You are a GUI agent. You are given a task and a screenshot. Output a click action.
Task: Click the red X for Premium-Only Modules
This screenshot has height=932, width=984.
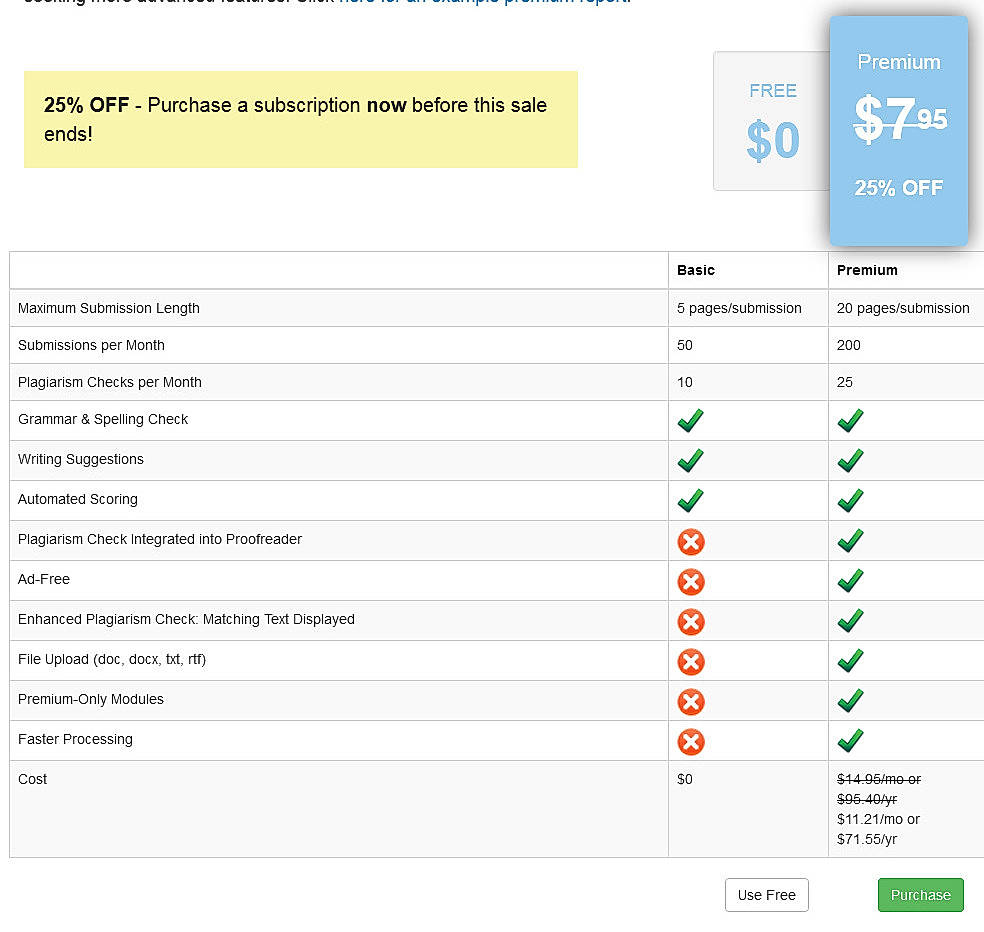(690, 701)
